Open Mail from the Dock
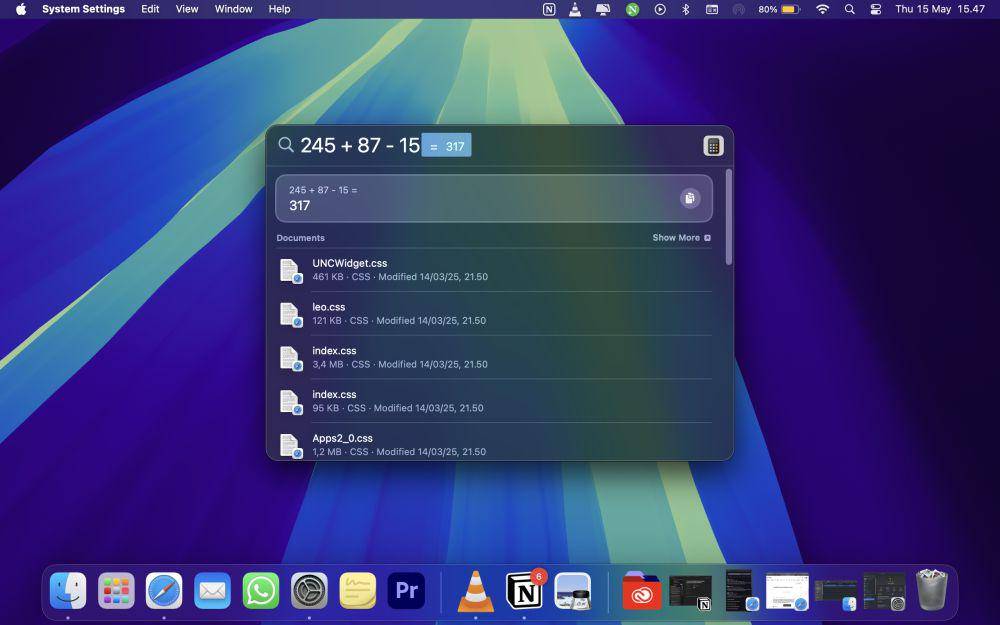This screenshot has width=1000, height=625. (x=212, y=590)
